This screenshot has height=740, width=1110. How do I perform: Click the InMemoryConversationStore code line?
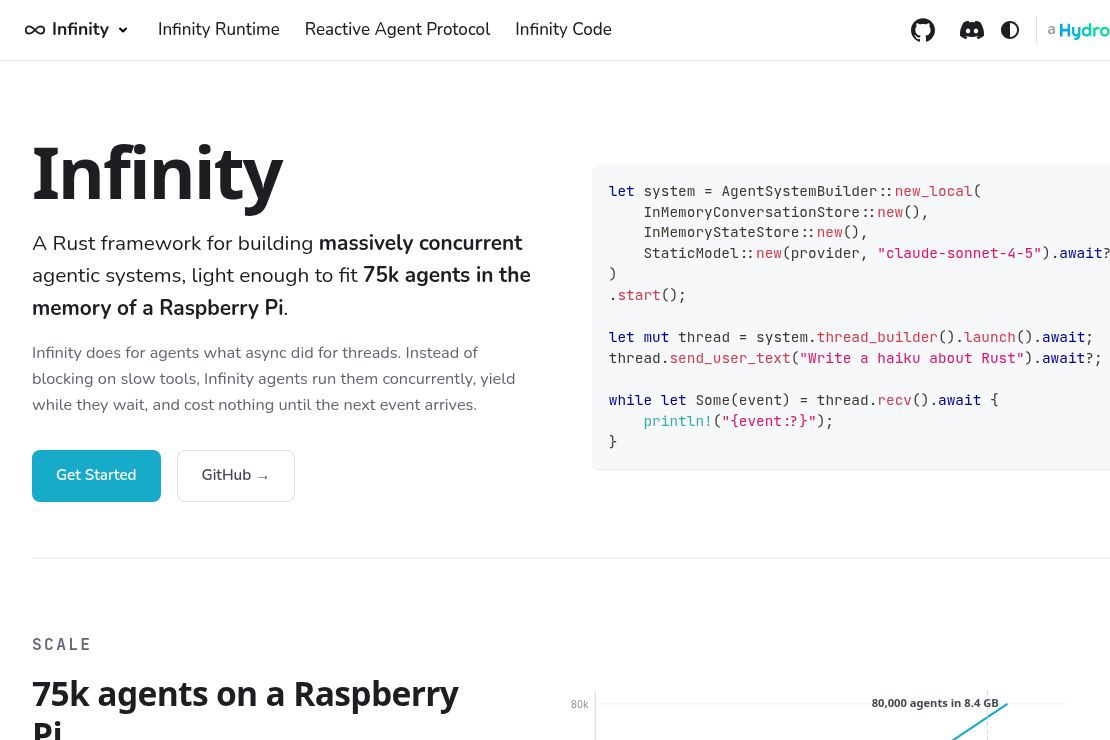[x=785, y=212]
